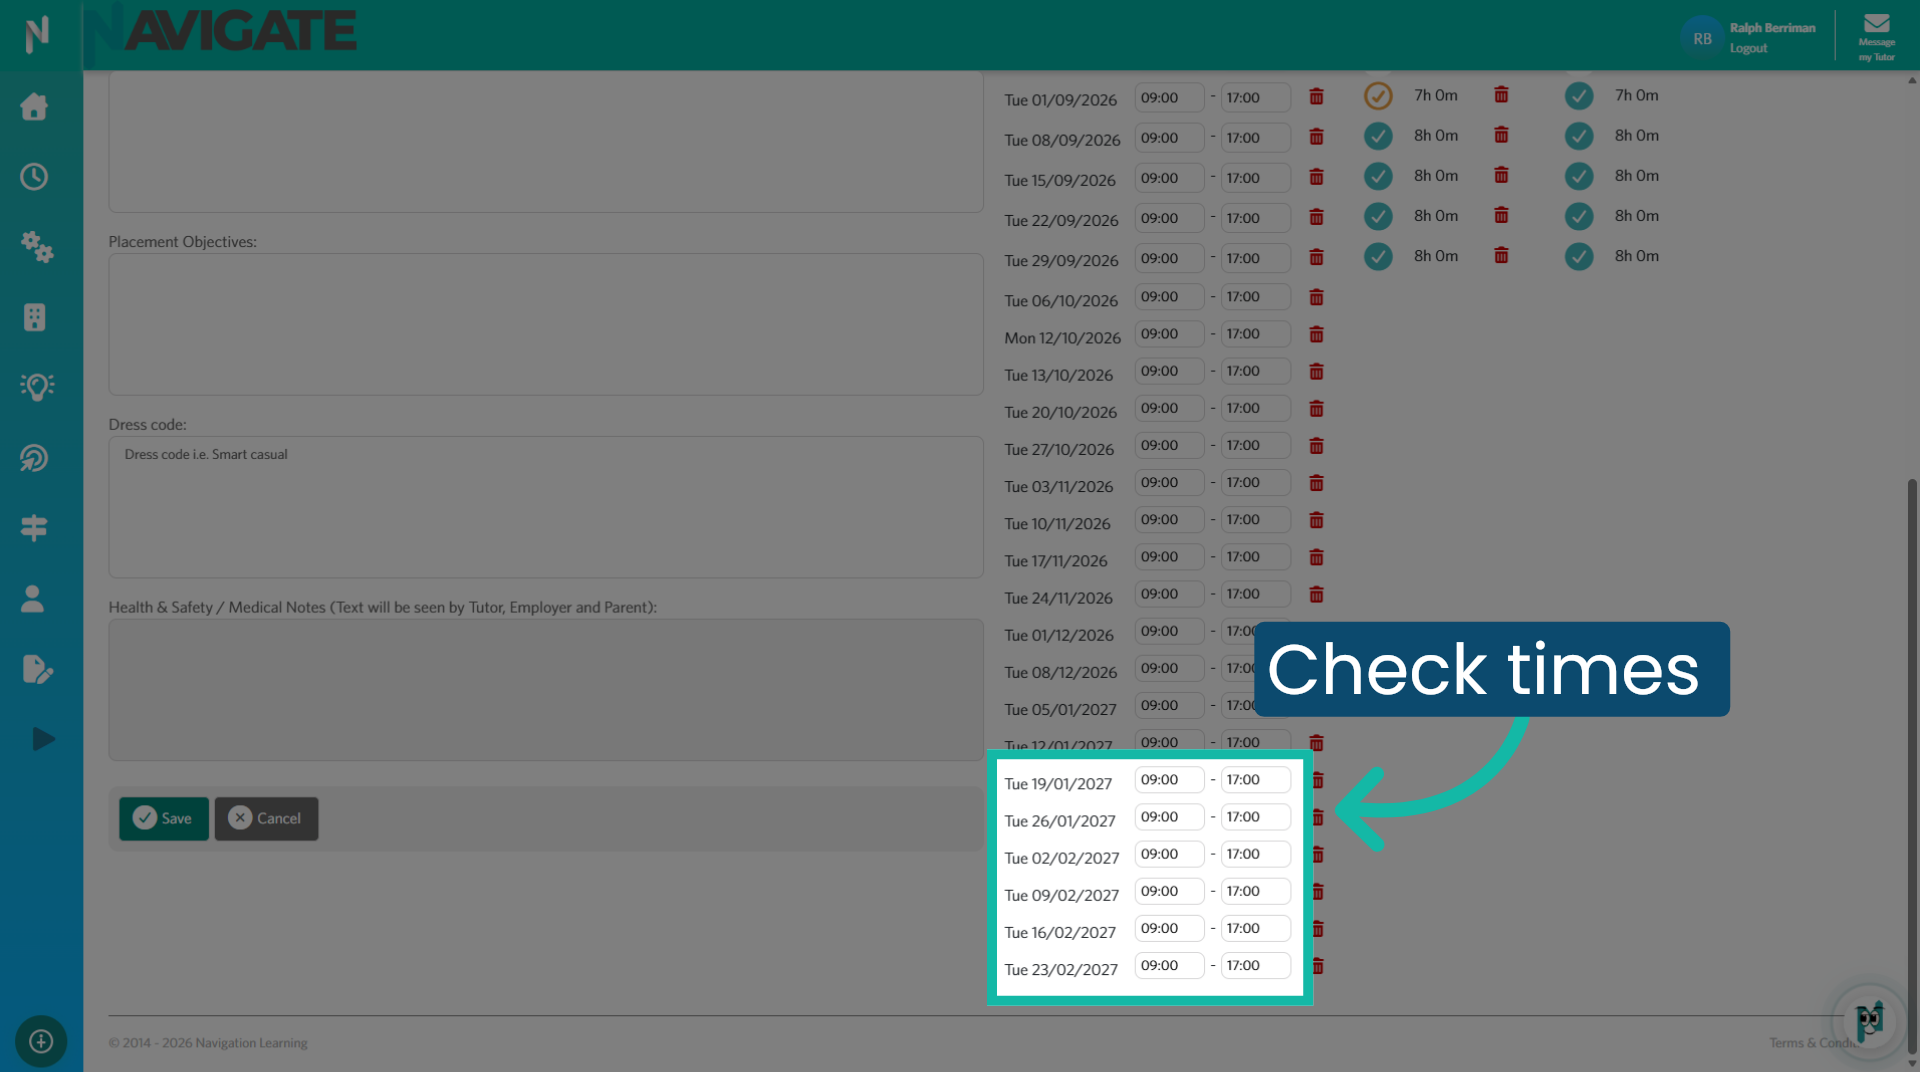1920x1072 pixels.
Task: Delete the Tue 20/10/2026 schedule row
Action: click(x=1316, y=409)
